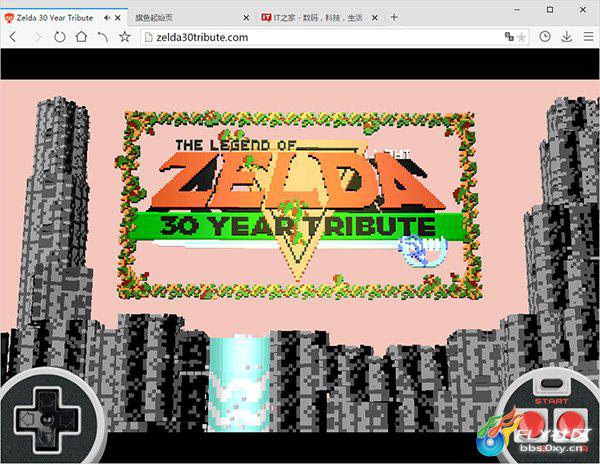The image size is (600, 464).
Task: Open browsing history clock icon
Action: pyautogui.click(x=545, y=37)
